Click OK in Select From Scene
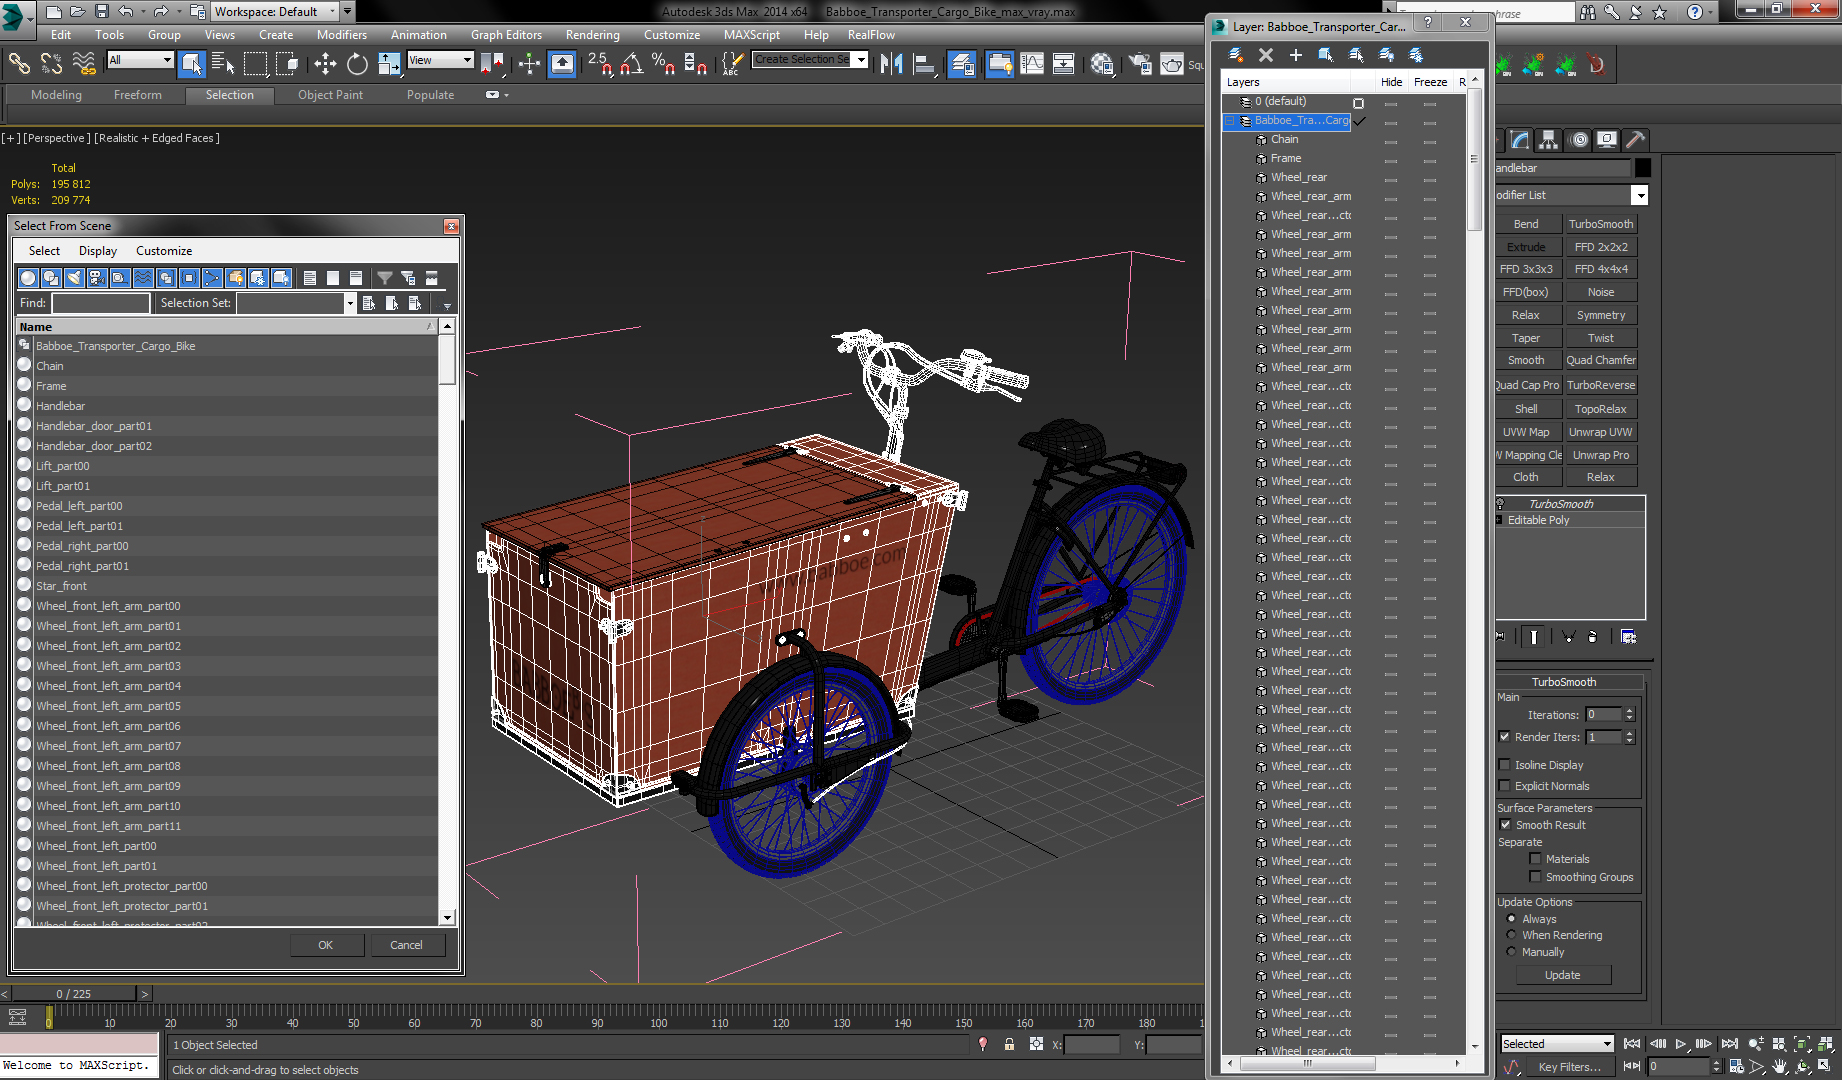This screenshot has width=1842, height=1080. pyautogui.click(x=326, y=945)
